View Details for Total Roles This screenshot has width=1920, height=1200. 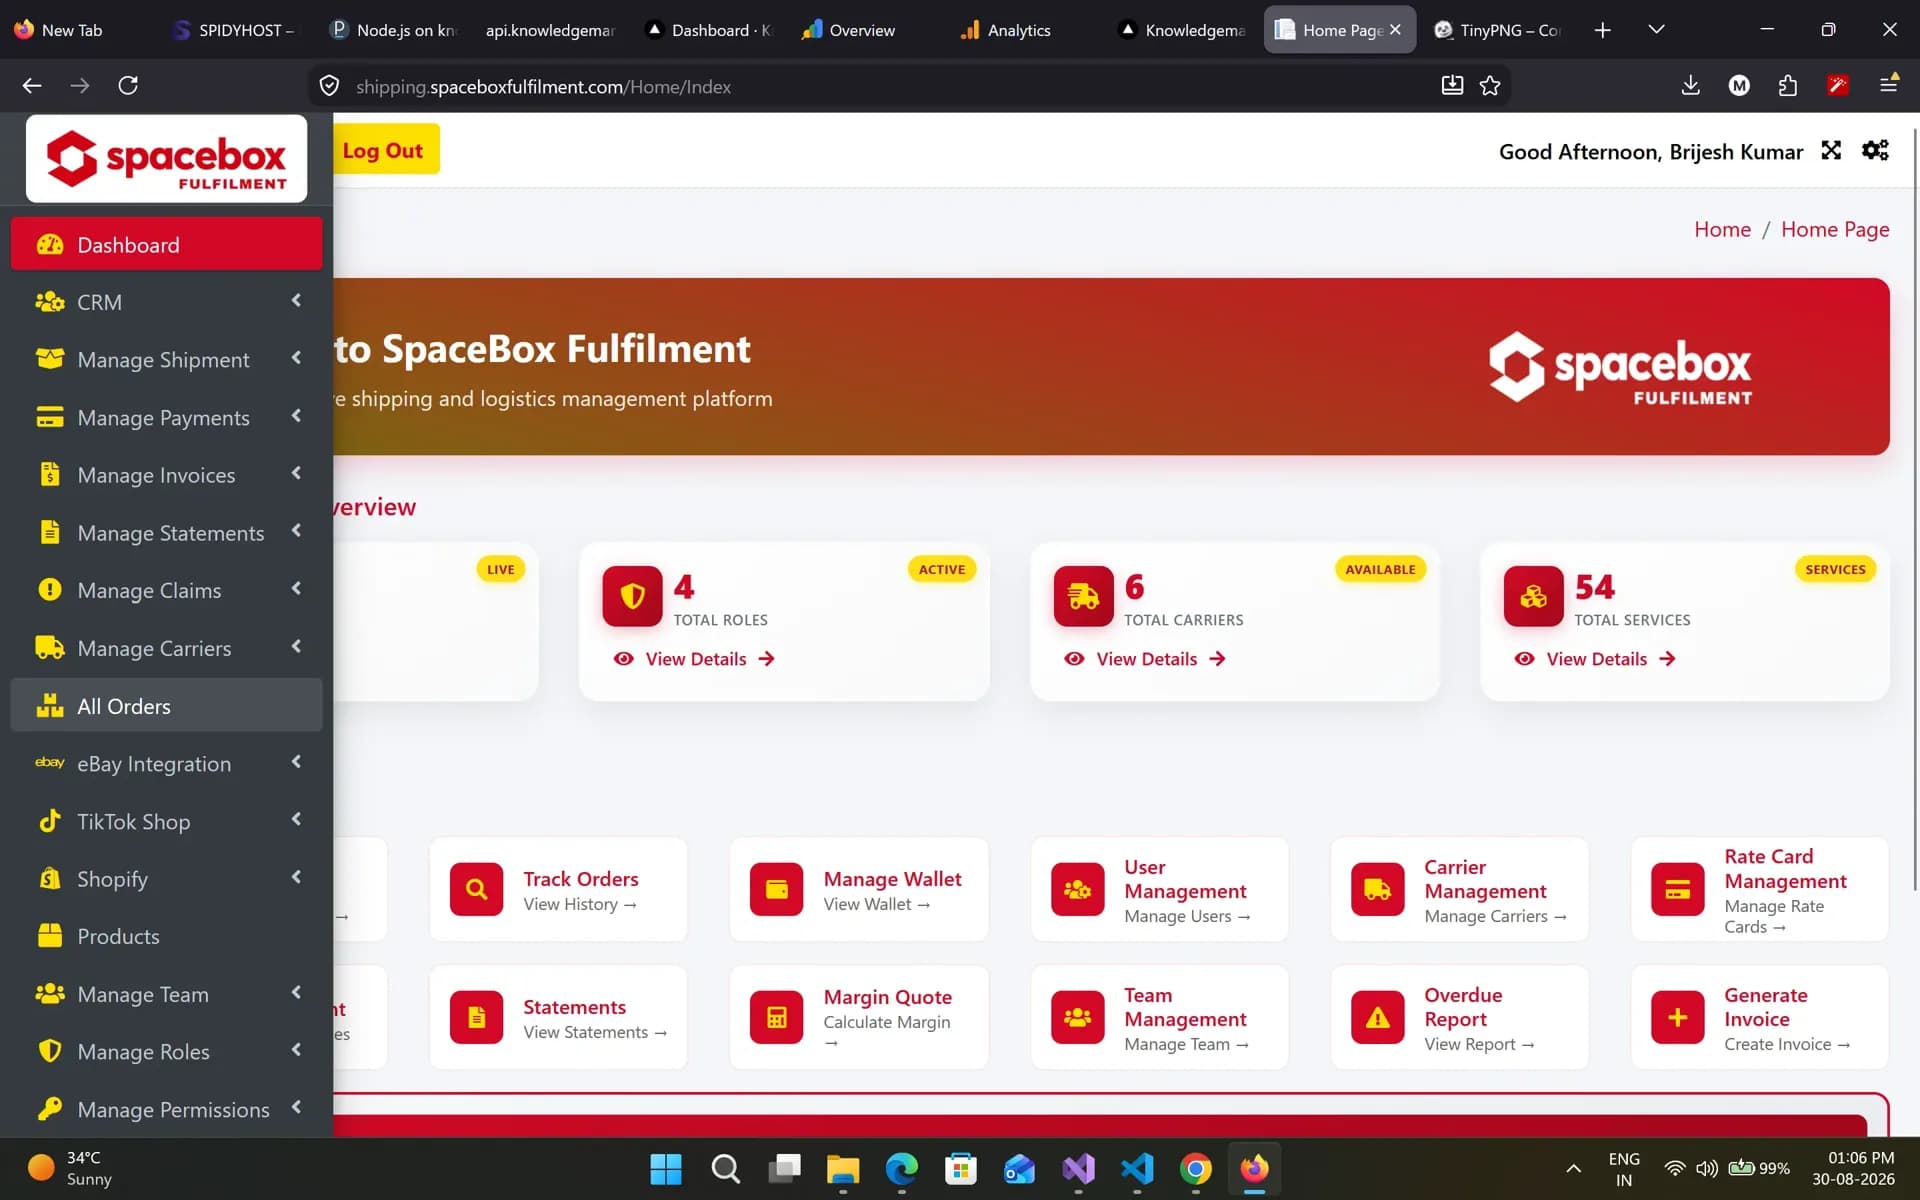click(695, 659)
